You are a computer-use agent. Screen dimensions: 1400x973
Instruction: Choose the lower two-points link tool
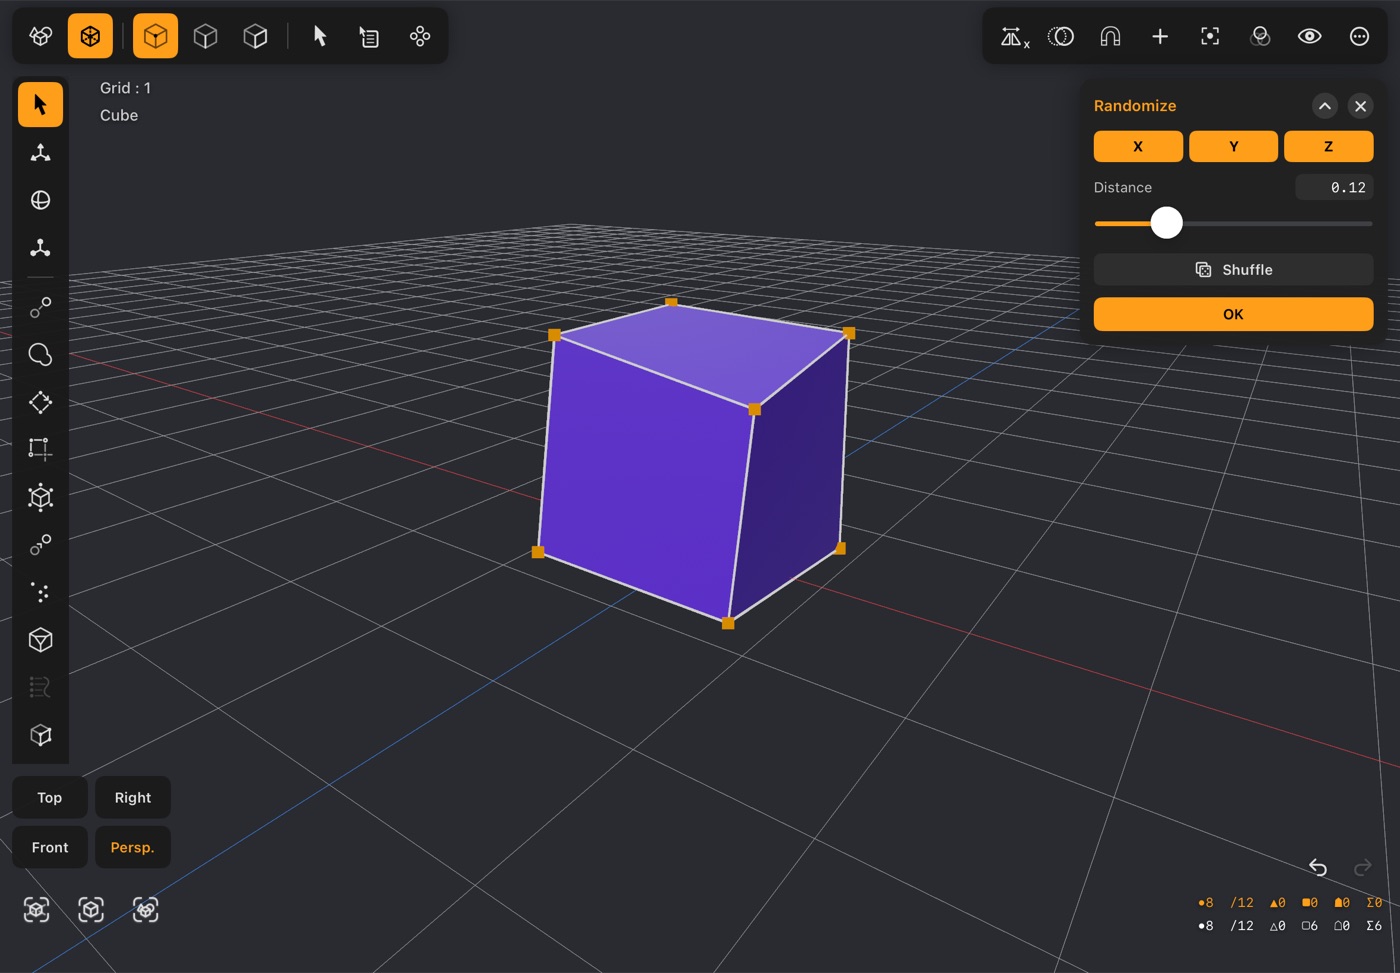40,545
